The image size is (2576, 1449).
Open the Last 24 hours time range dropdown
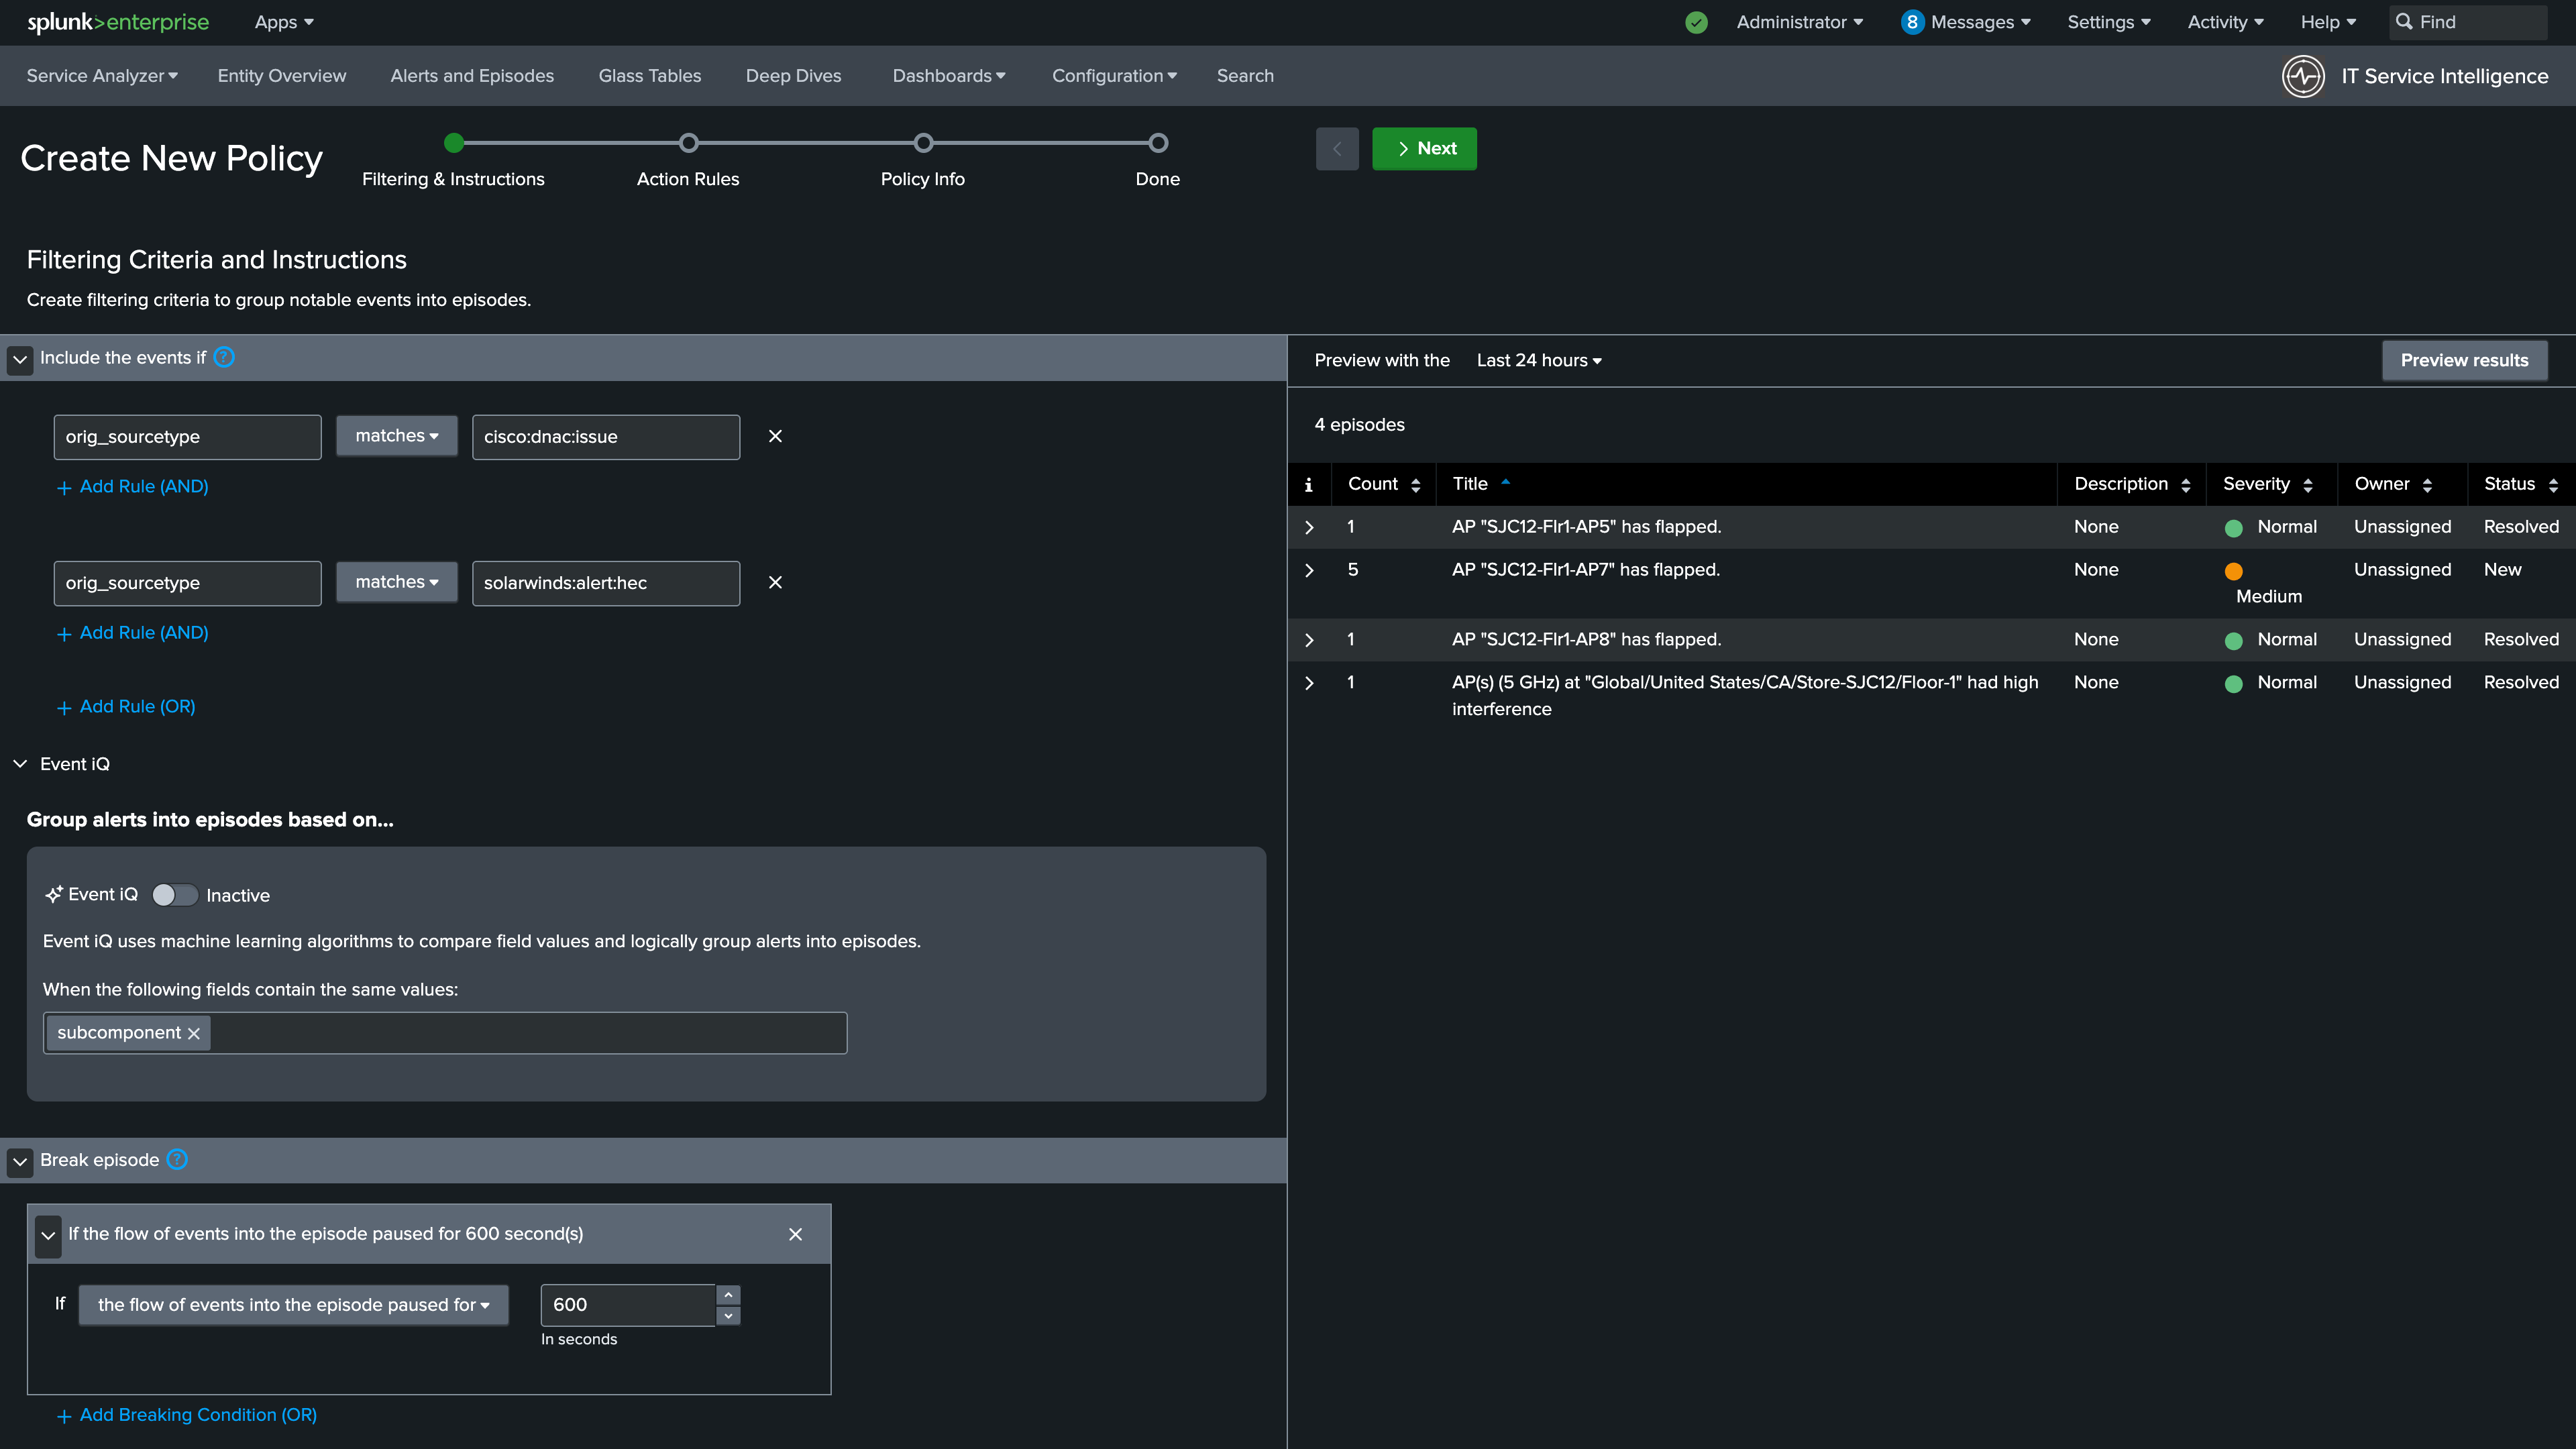(1539, 360)
